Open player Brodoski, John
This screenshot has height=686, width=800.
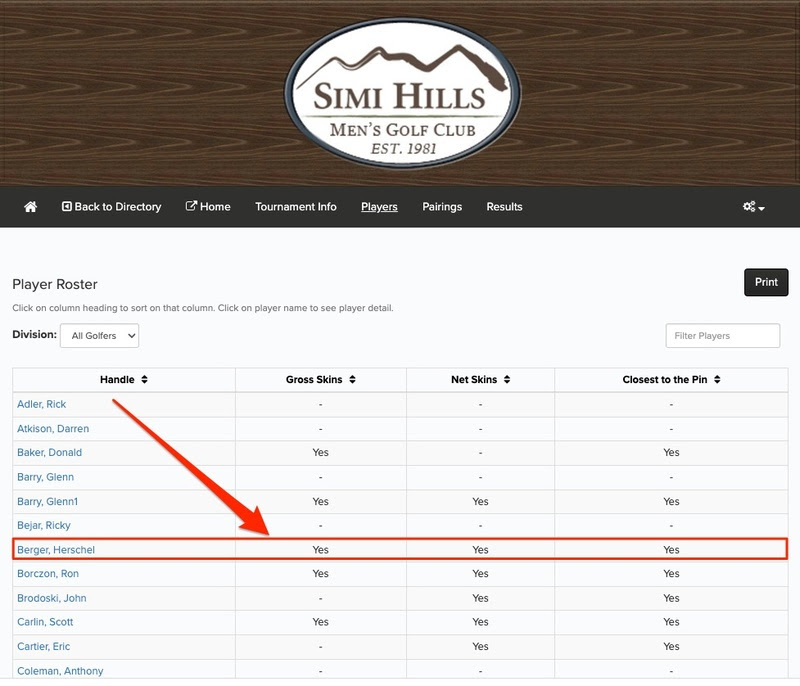coord(52,598)
